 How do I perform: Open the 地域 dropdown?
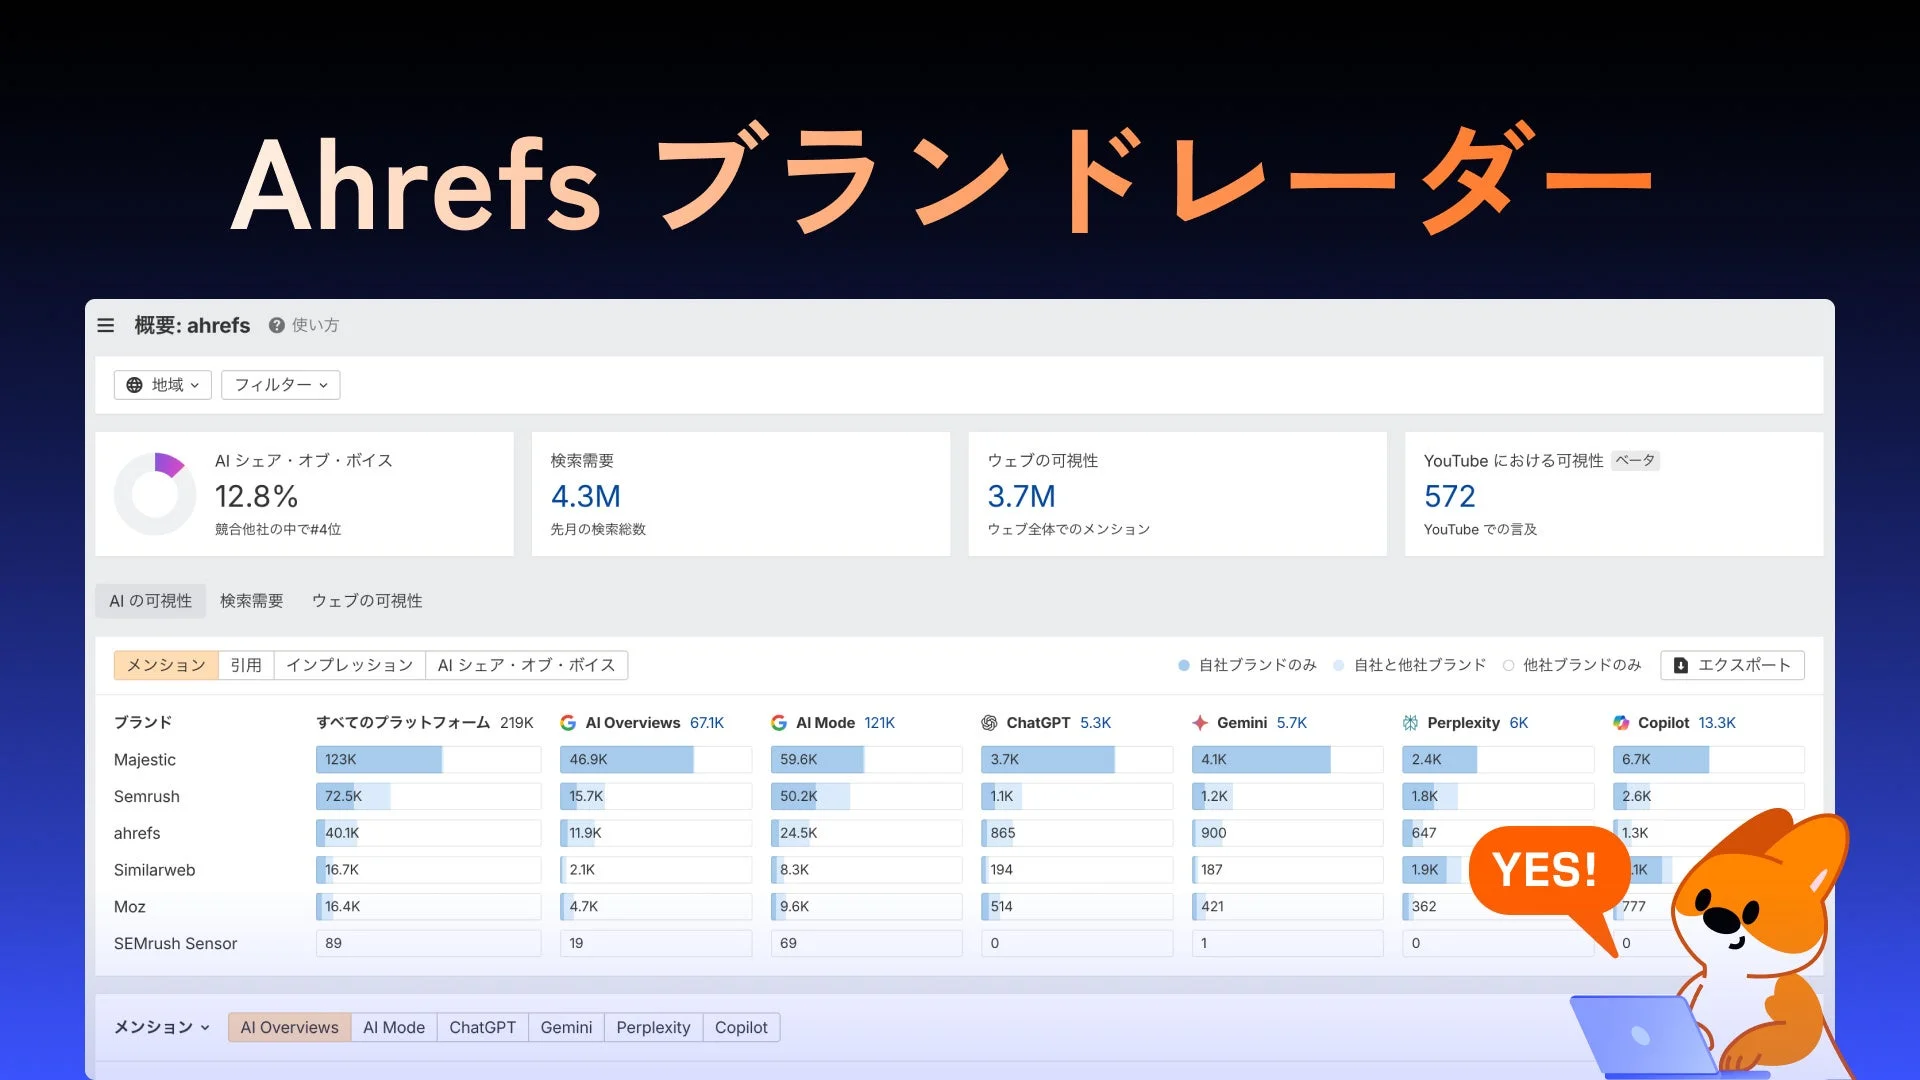point(162,384)
